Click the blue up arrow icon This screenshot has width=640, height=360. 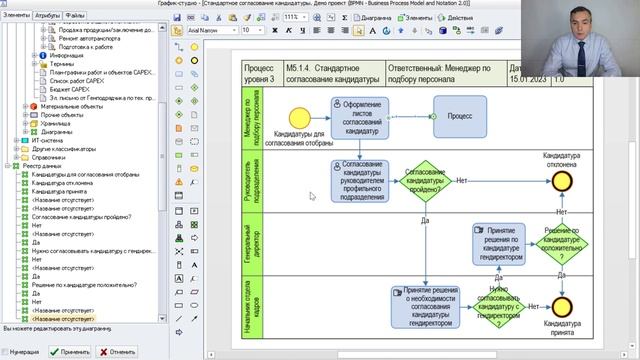click(x=401, y=31)
